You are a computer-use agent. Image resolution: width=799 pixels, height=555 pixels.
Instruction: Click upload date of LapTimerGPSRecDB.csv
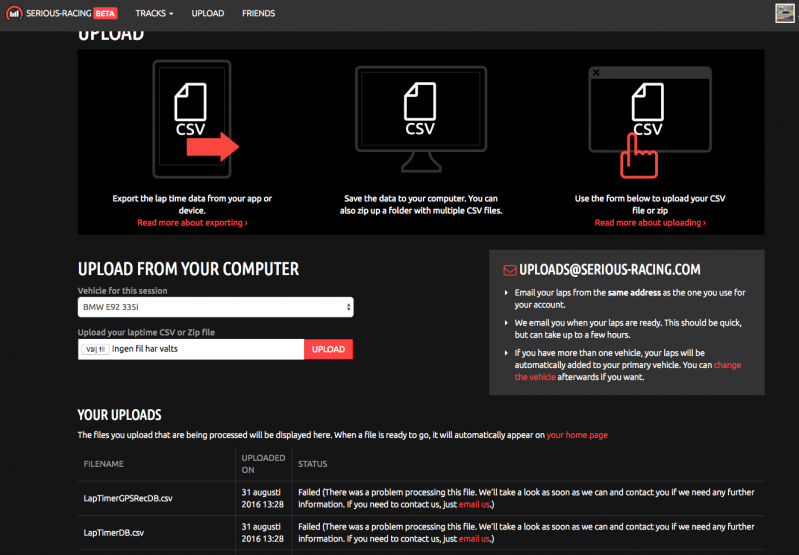262,498
